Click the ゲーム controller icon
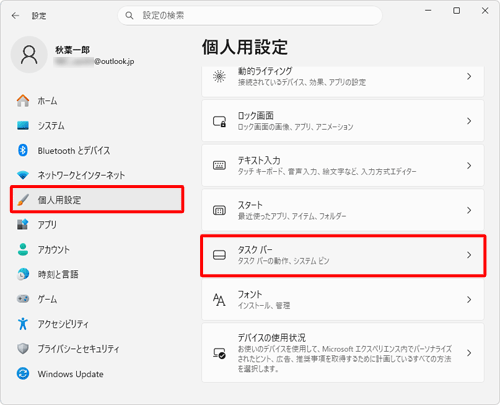The image size is (500, 405). pyautogui.click(x=23, y=299)
